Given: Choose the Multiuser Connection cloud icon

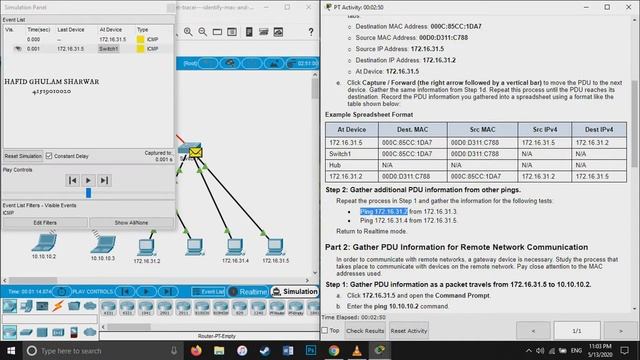Looking at the screenshot, I should (x=90, y=306).
